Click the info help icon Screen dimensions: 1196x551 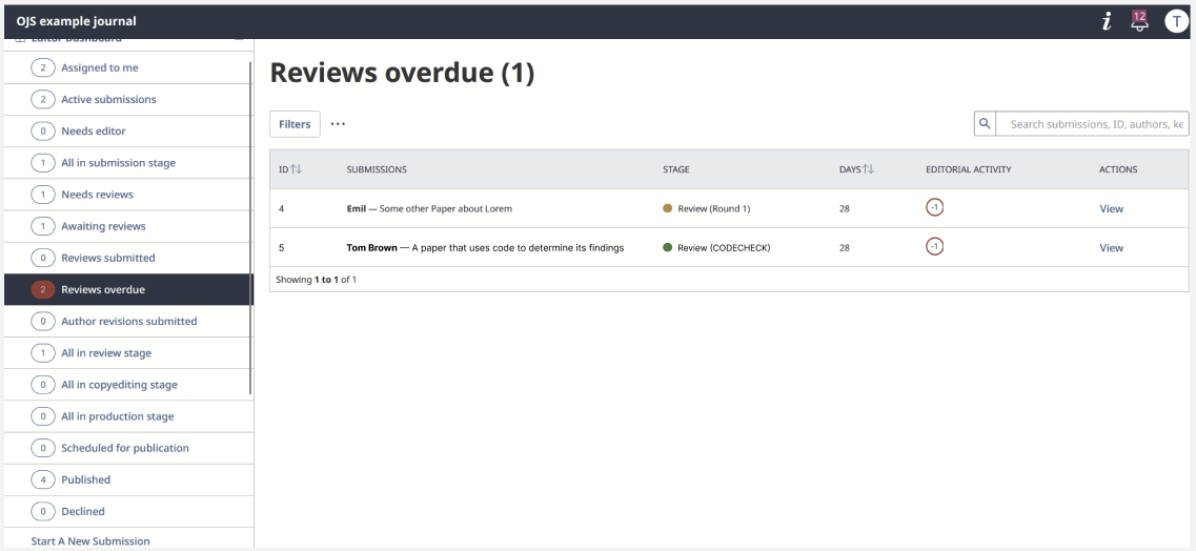tap(1107, 21)
